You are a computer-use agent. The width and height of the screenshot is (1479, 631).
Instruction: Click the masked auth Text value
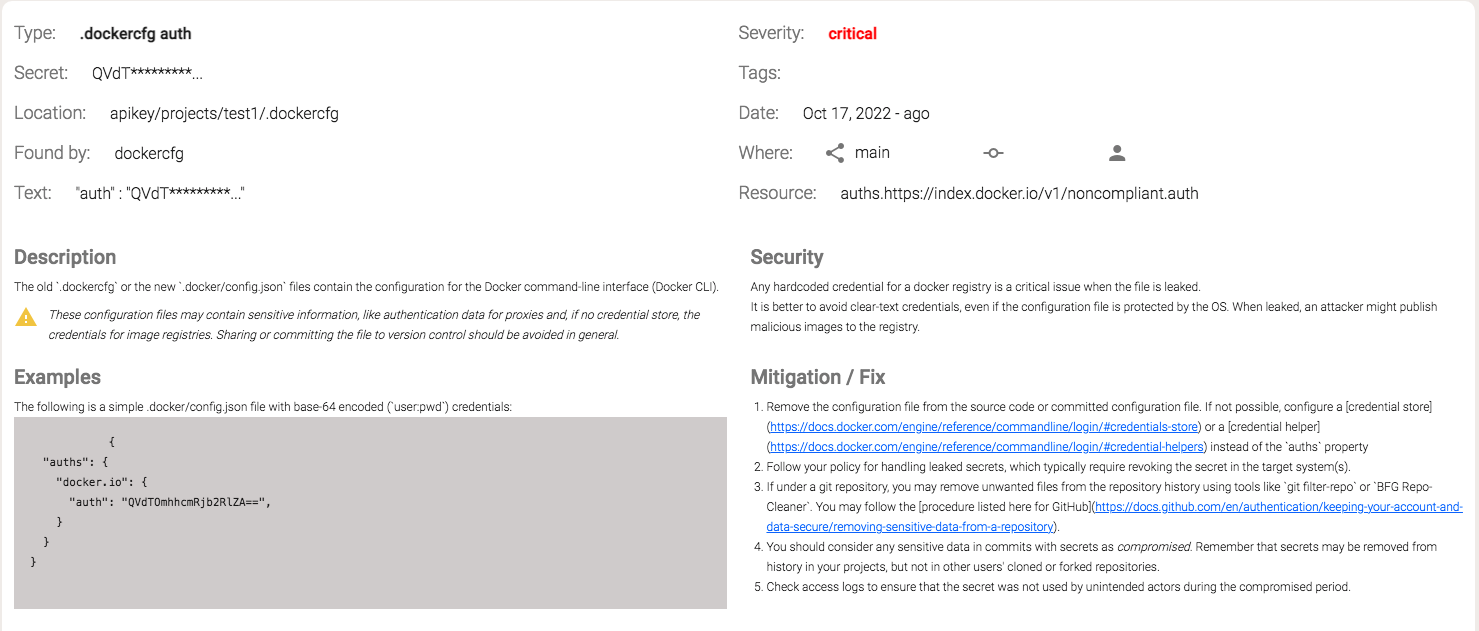[160, 194]
